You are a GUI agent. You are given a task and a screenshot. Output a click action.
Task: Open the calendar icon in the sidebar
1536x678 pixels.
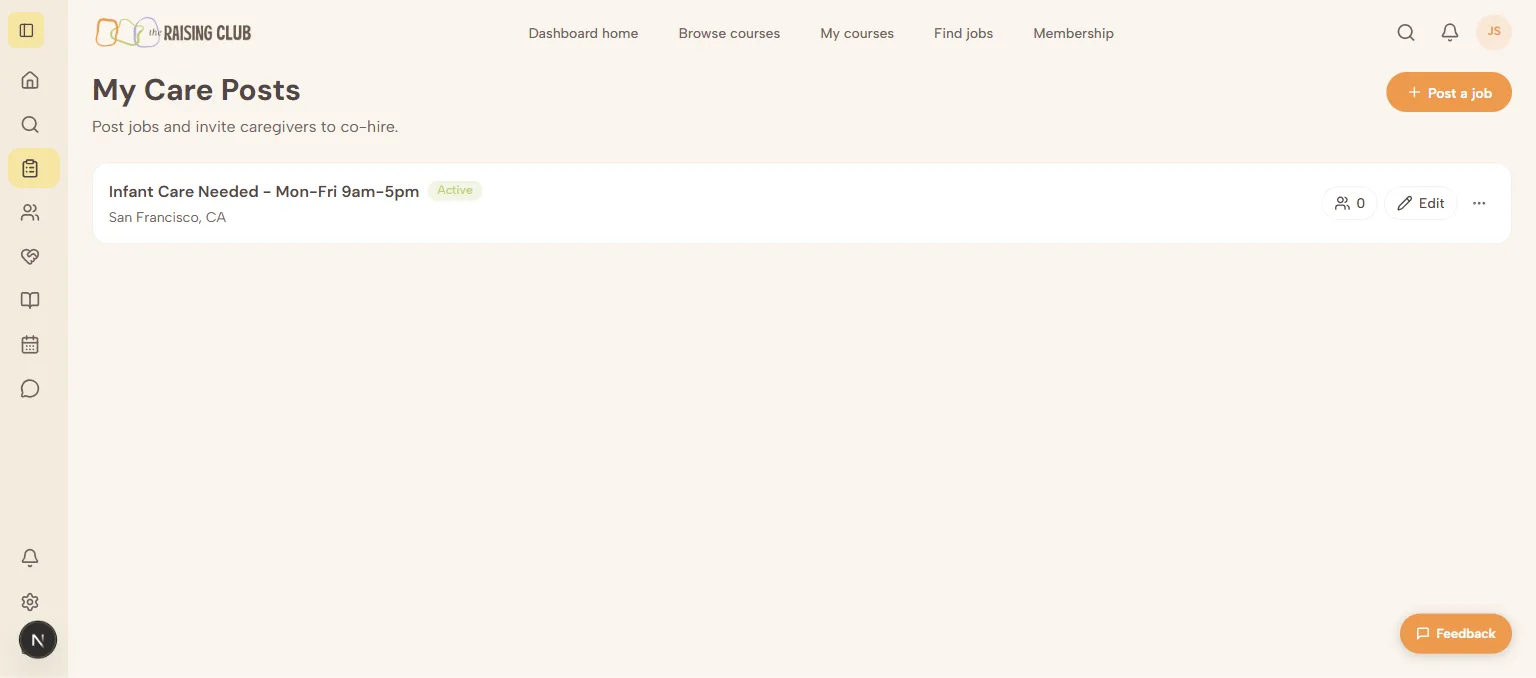[x=30, y=344]
